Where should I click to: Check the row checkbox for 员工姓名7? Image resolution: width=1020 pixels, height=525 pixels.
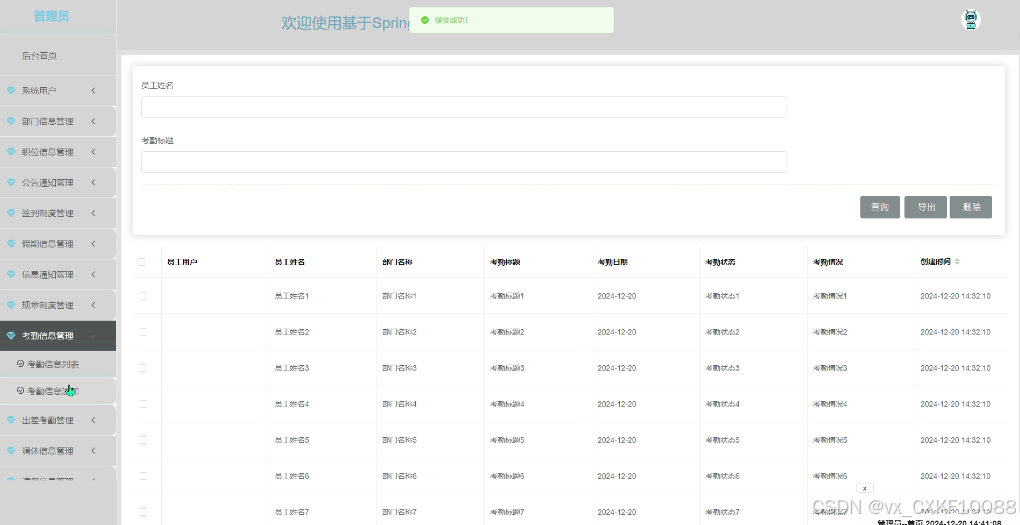(x=143, y=512)
